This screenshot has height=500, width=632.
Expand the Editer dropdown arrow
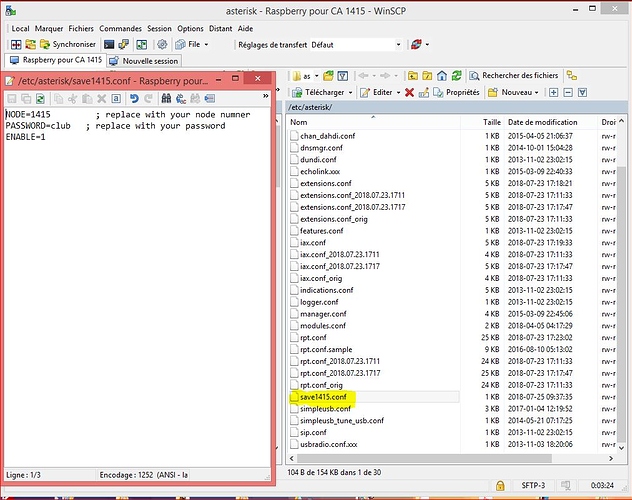point(398,93)
